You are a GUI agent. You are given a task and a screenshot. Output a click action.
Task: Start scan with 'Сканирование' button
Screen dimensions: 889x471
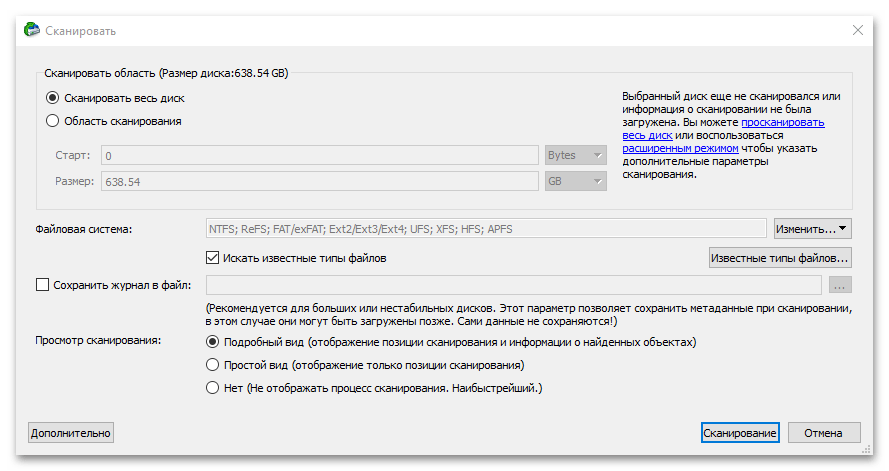tap(740, 433)
